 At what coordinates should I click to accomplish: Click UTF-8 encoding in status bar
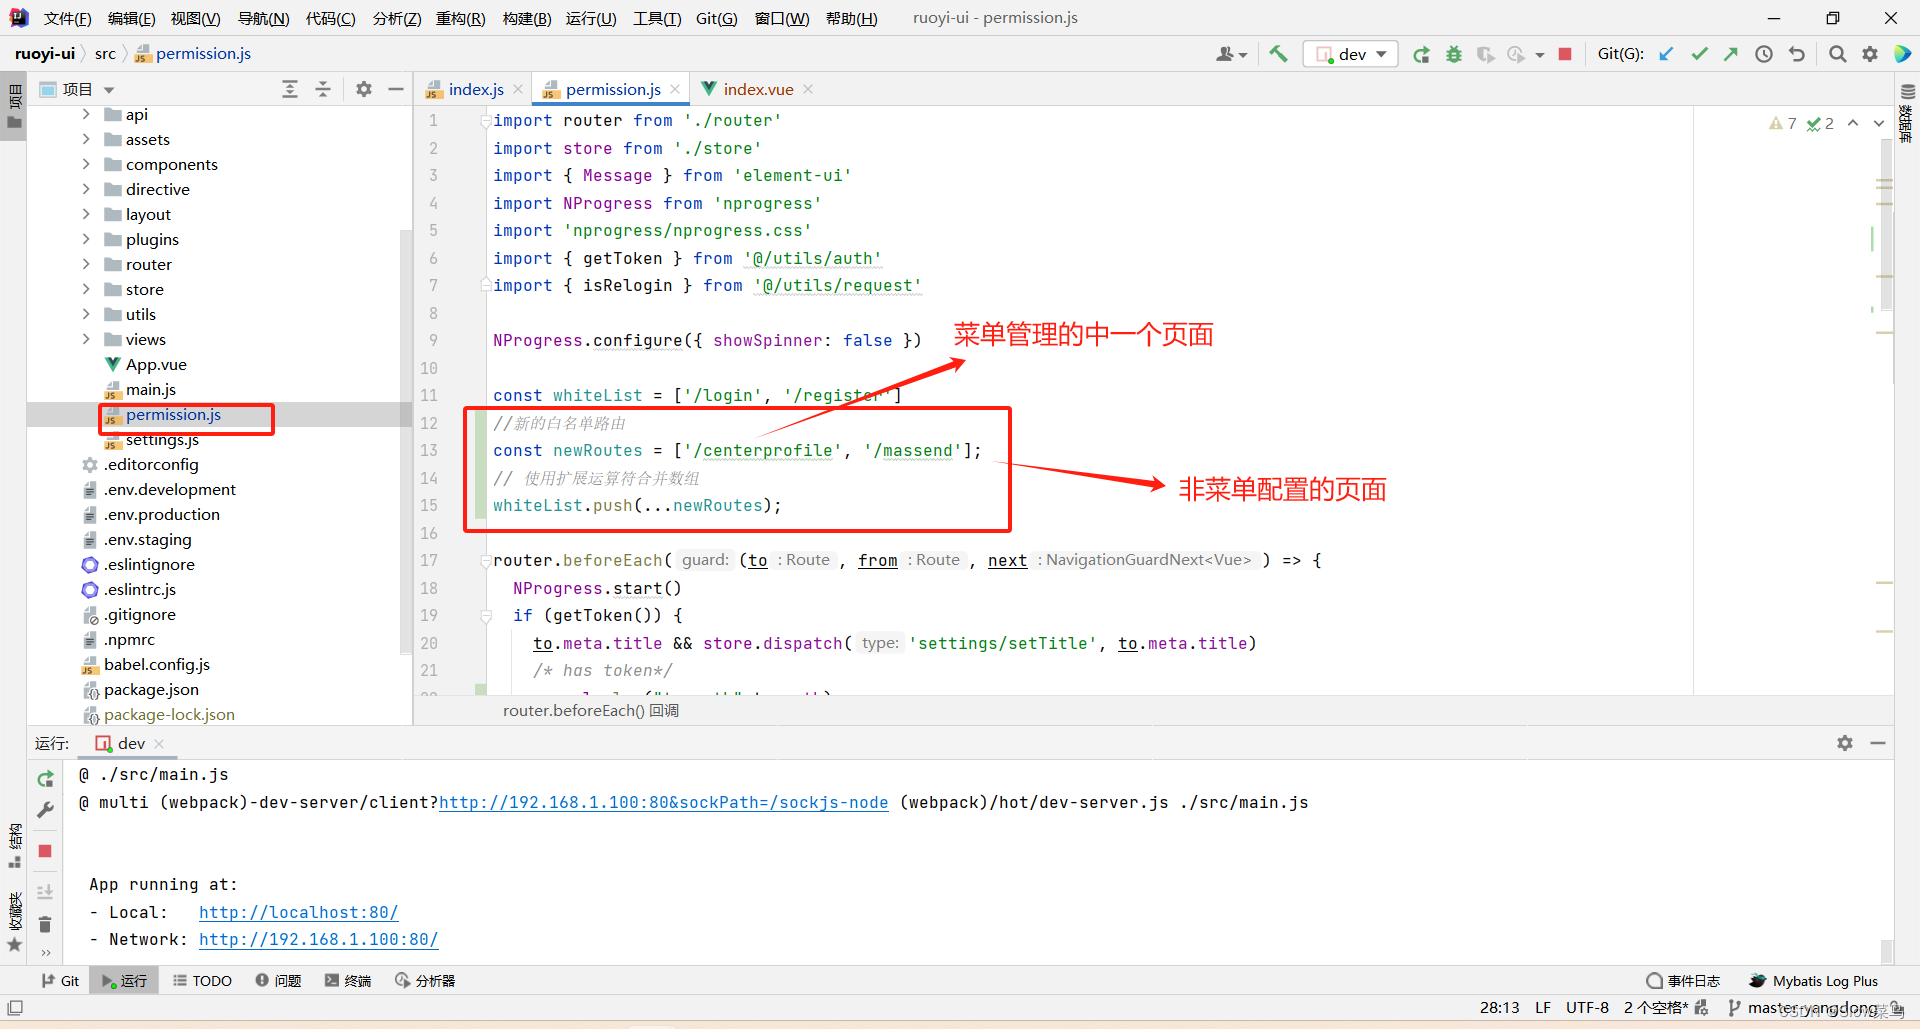1587,1007
